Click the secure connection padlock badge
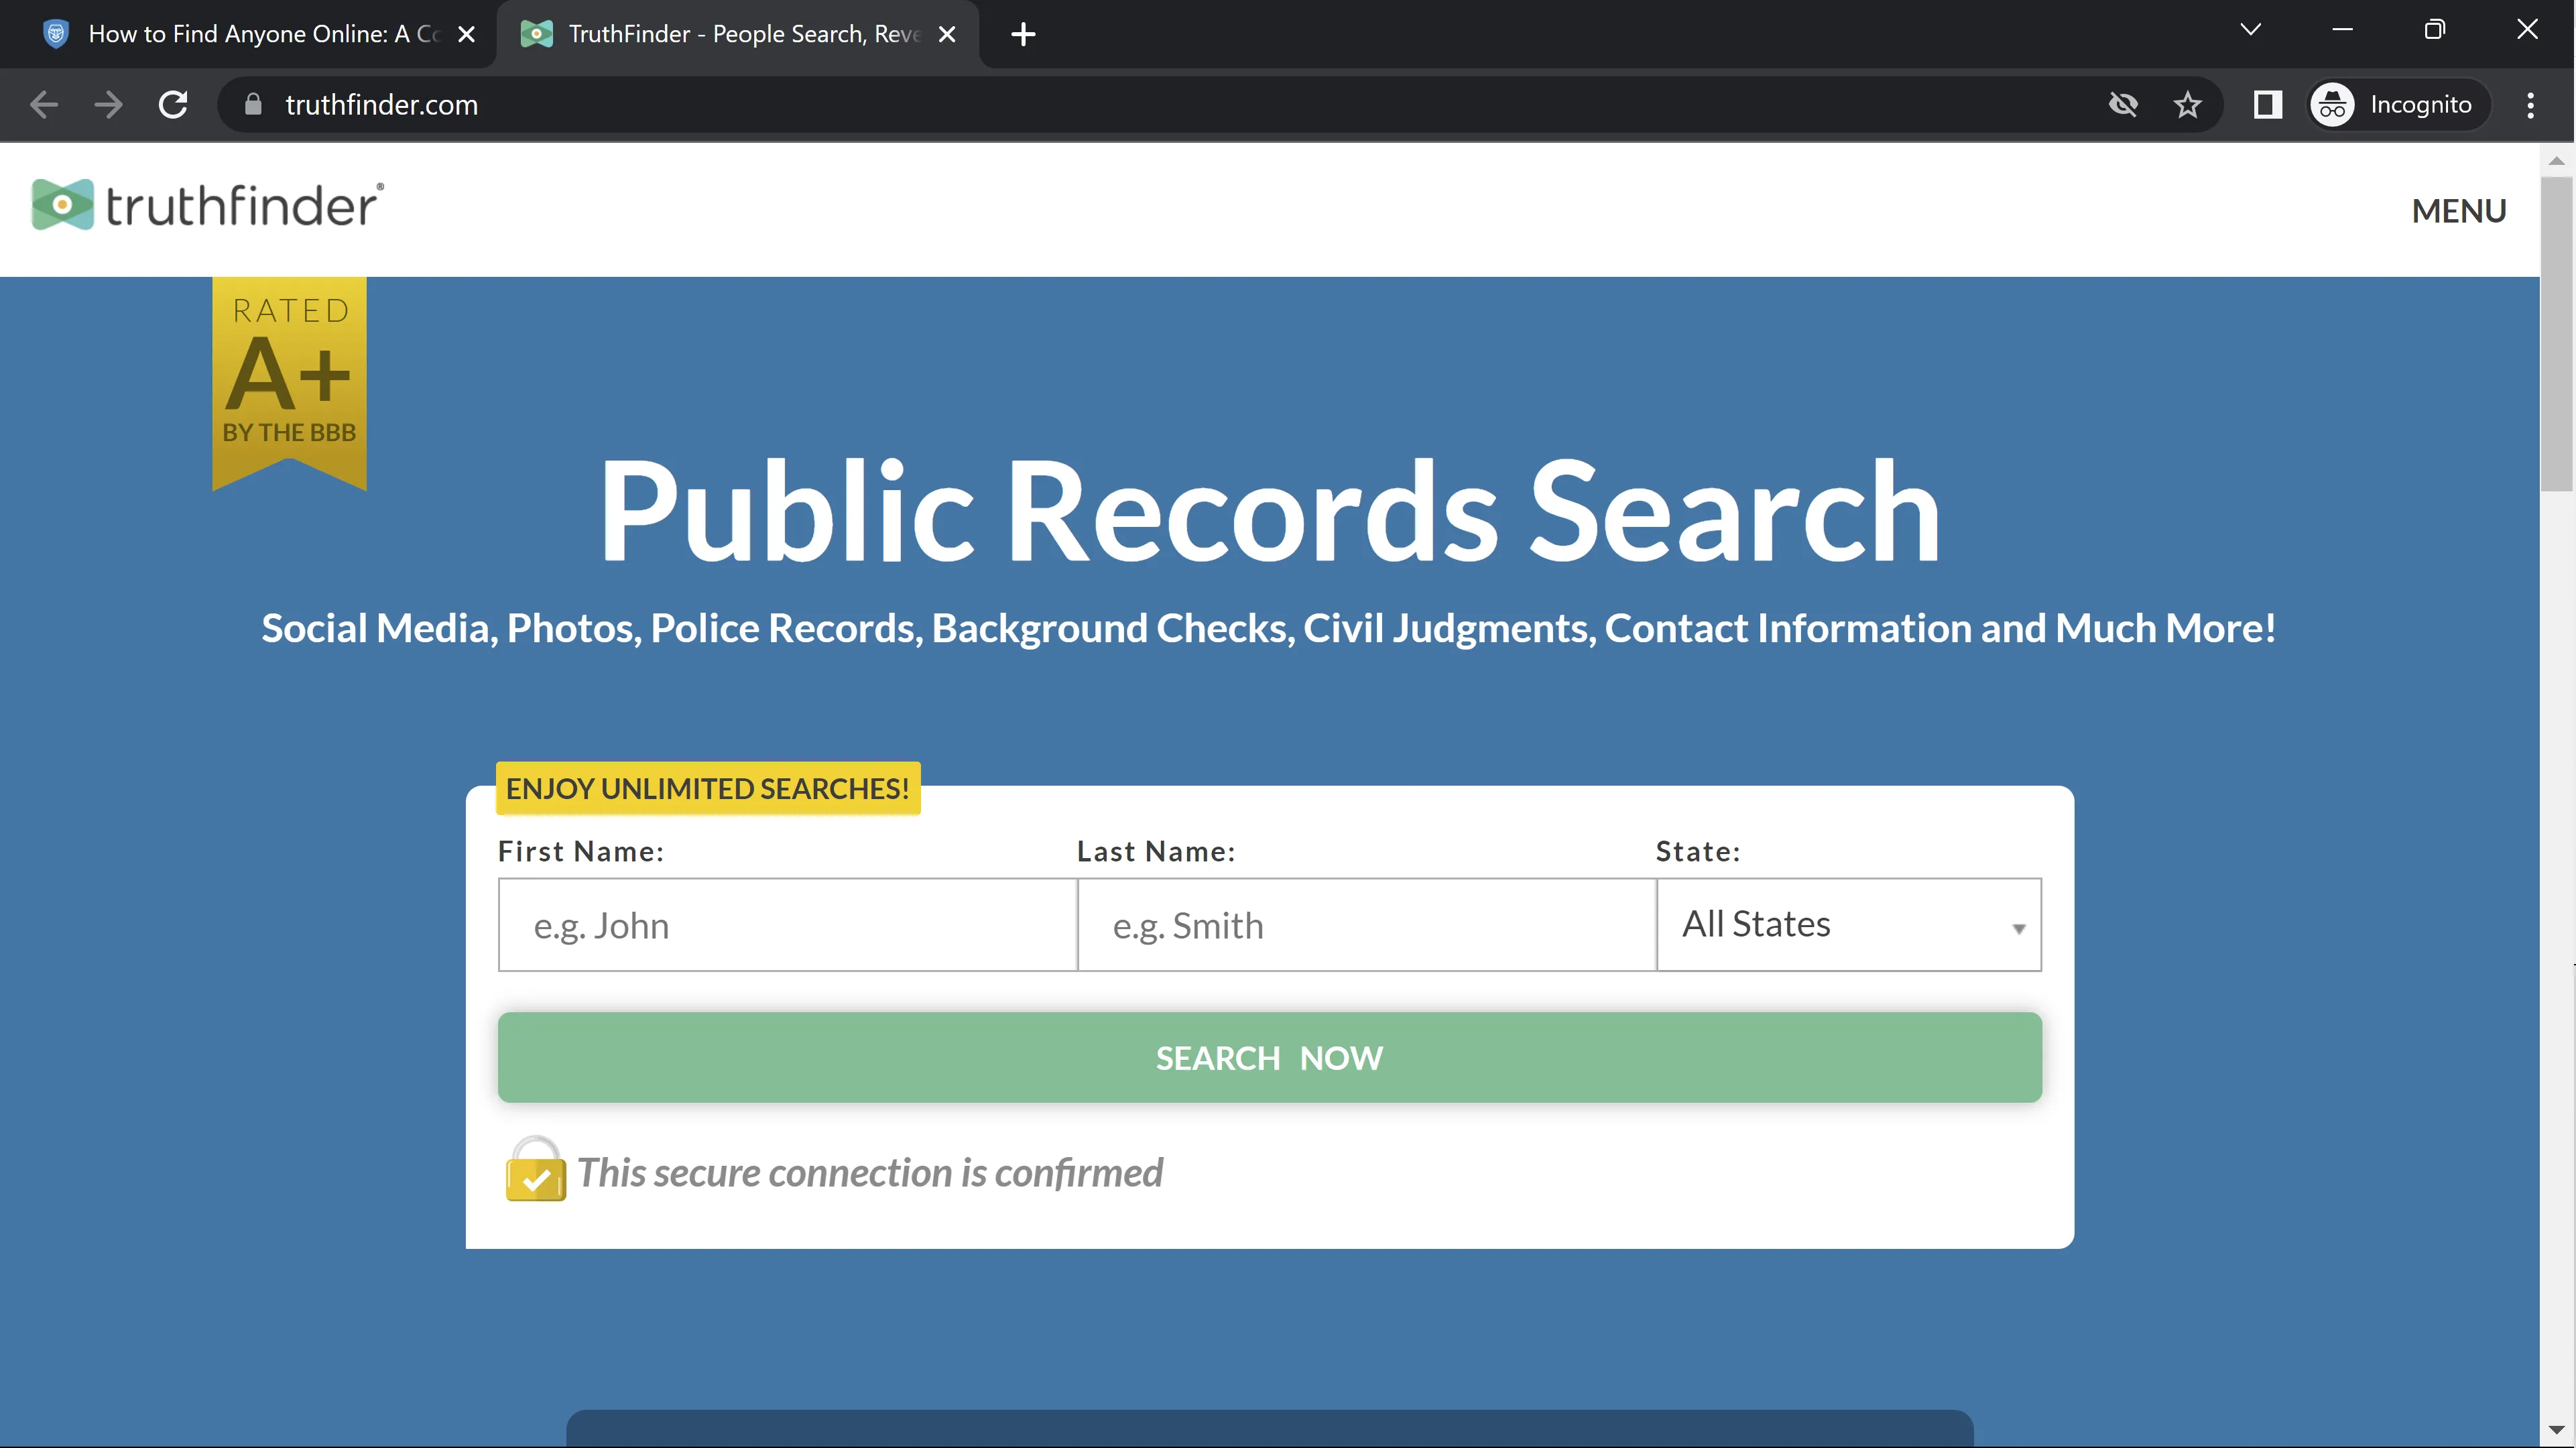The image size is (2576, 1448). coord(535,1170)
